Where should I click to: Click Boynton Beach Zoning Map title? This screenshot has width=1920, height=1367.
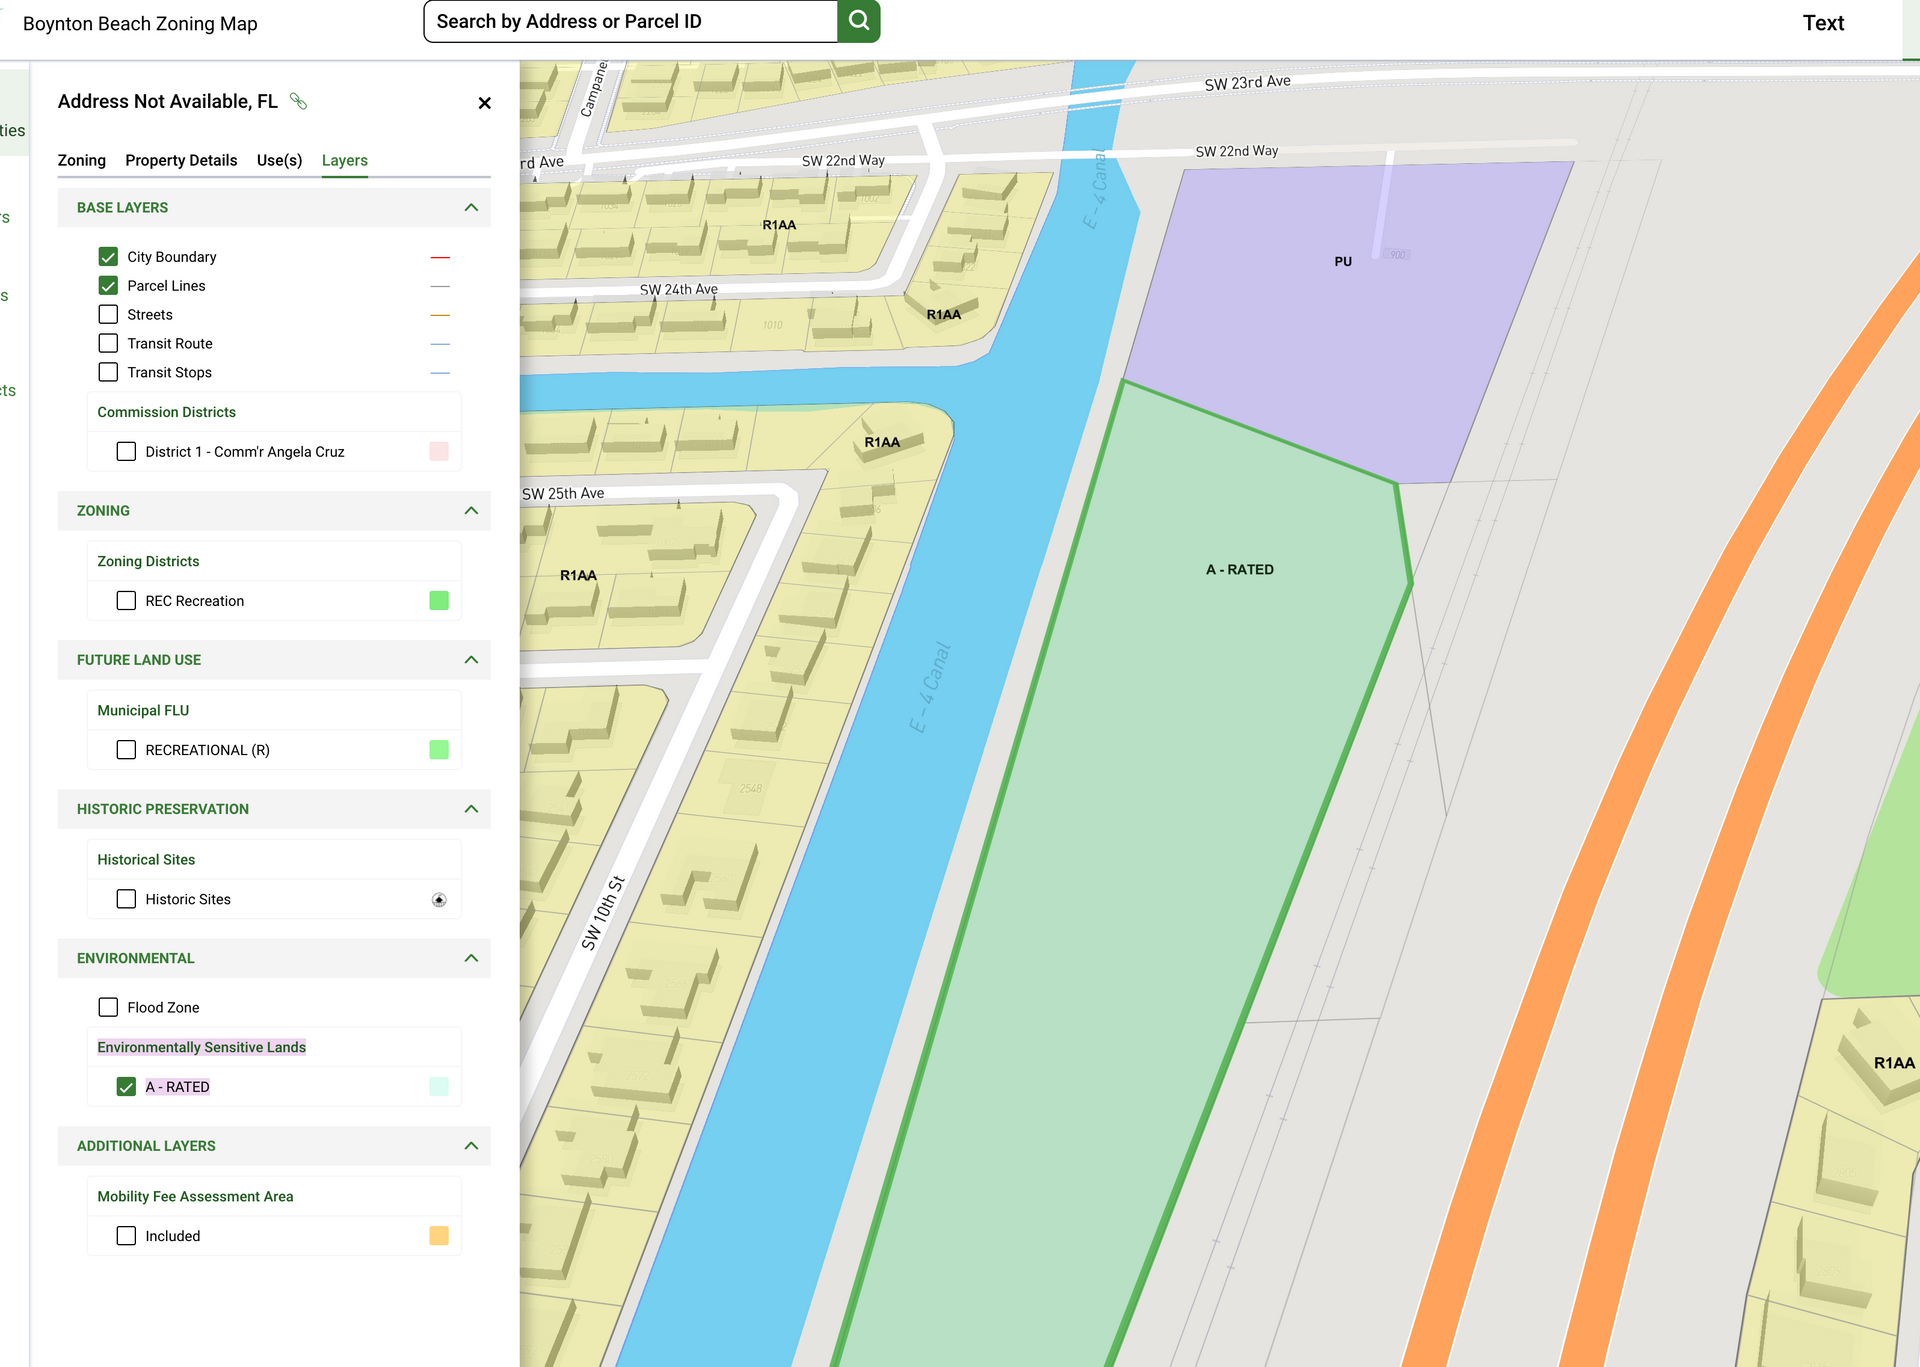click(x=140, y=23)
